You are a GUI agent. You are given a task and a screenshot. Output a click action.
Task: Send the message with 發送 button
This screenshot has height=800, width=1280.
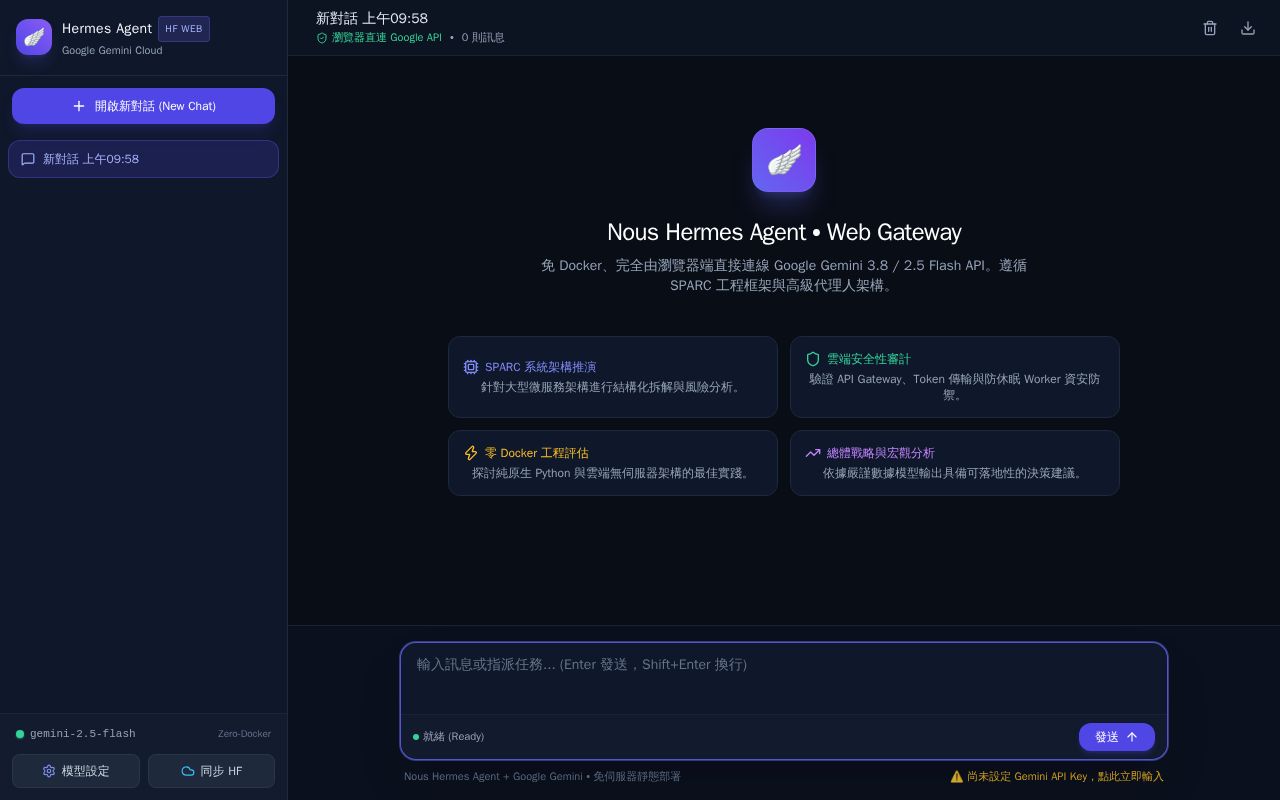pyautogui.click(x=1117, y=737)
